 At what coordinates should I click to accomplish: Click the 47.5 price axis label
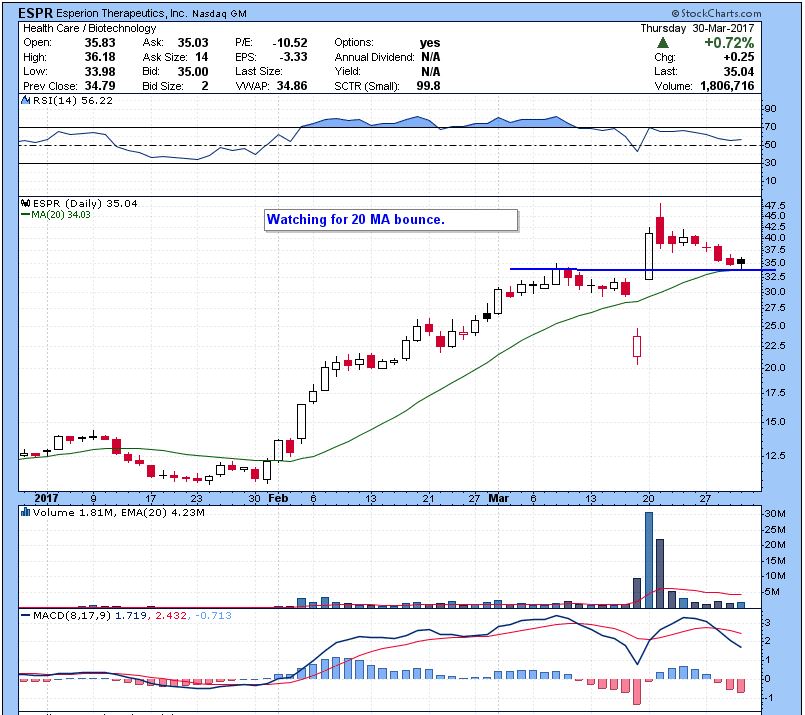coord(775,205)
